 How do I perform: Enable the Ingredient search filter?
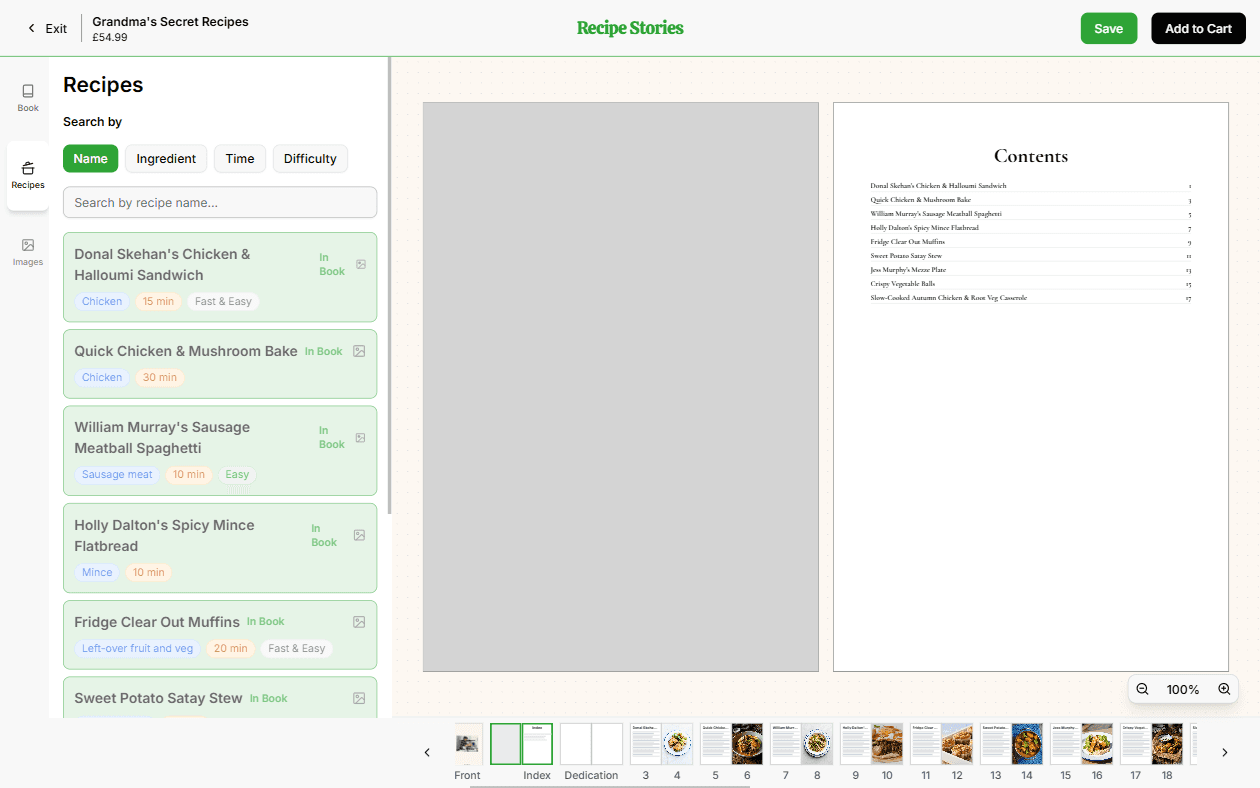coord(165,158)
